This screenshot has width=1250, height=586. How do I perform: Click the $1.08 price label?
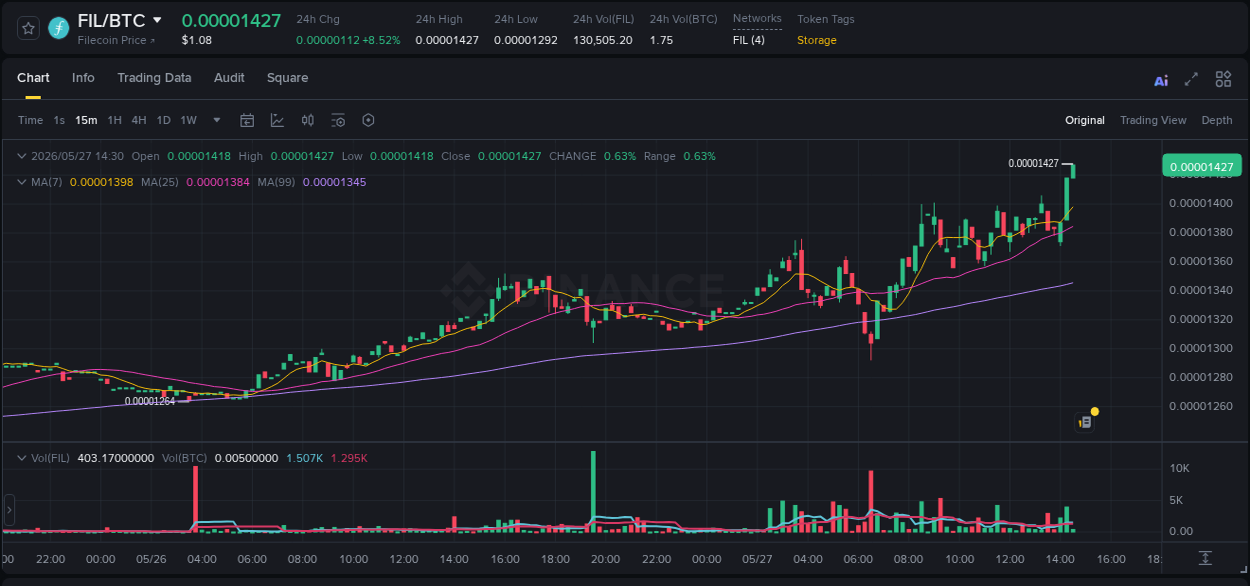click(197, 40)
